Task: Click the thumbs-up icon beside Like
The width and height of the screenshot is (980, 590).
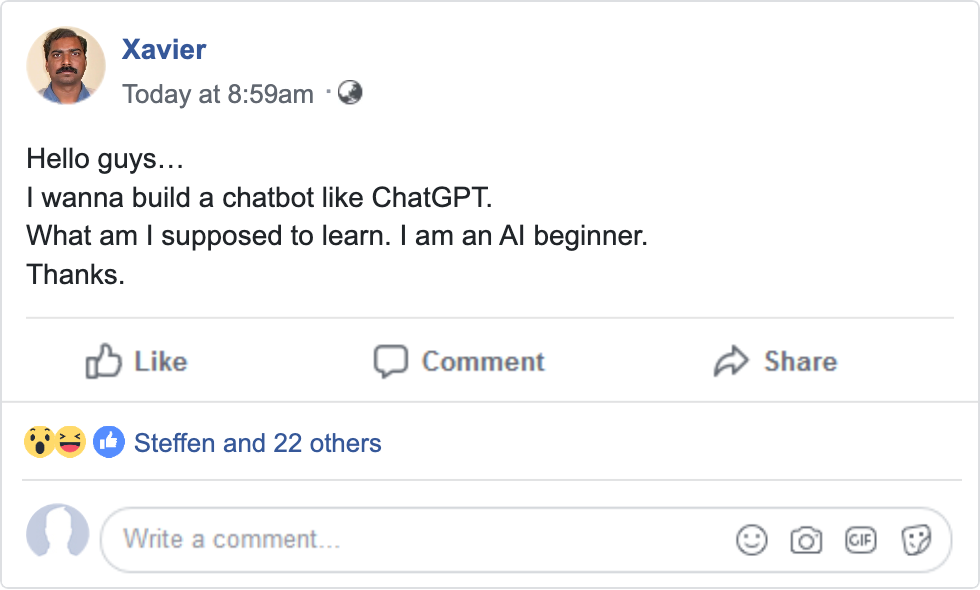Action: 104,361
